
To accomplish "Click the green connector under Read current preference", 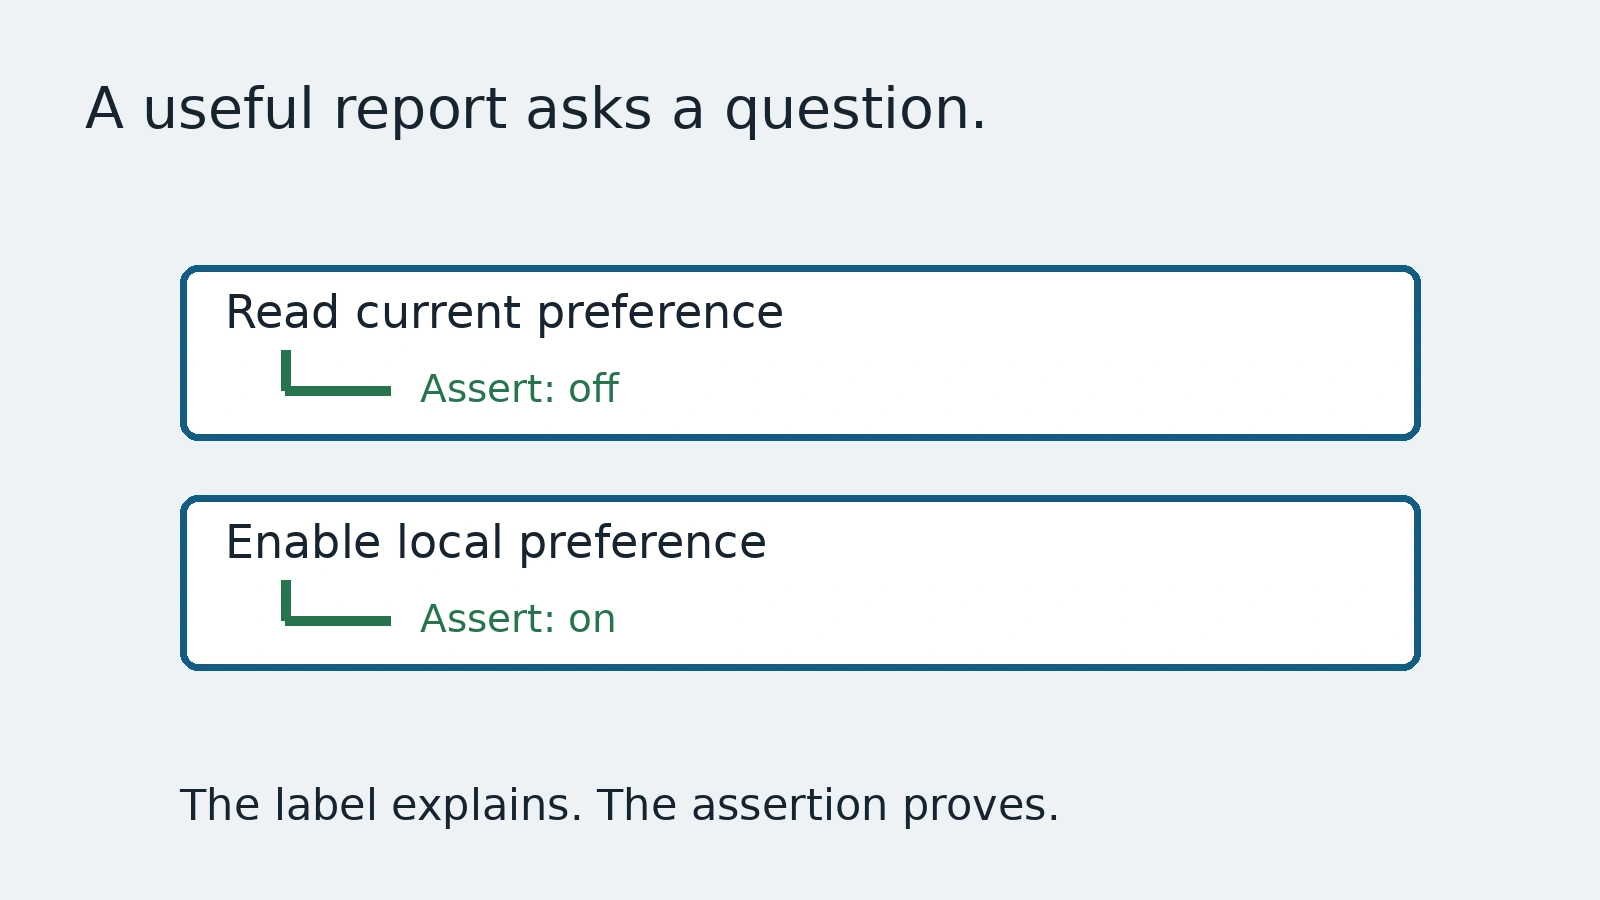I will (336, 374).
